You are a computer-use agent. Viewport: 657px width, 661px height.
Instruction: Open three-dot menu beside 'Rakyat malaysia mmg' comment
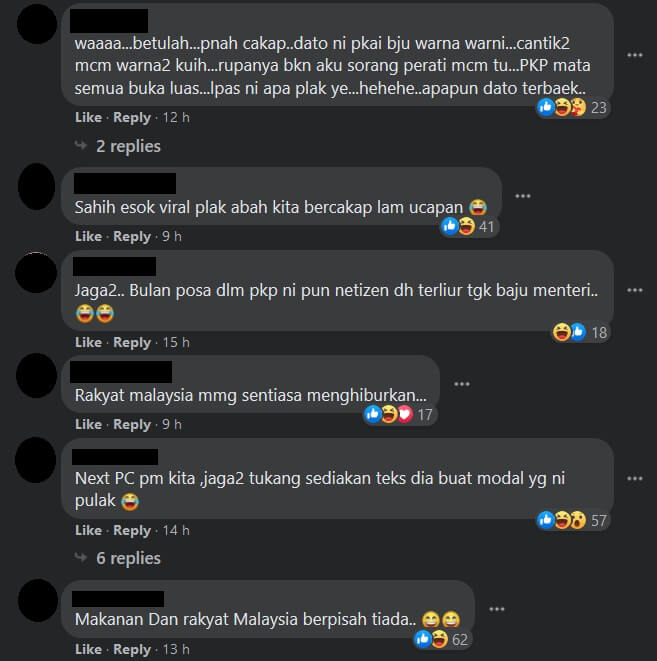click(461, 384)
